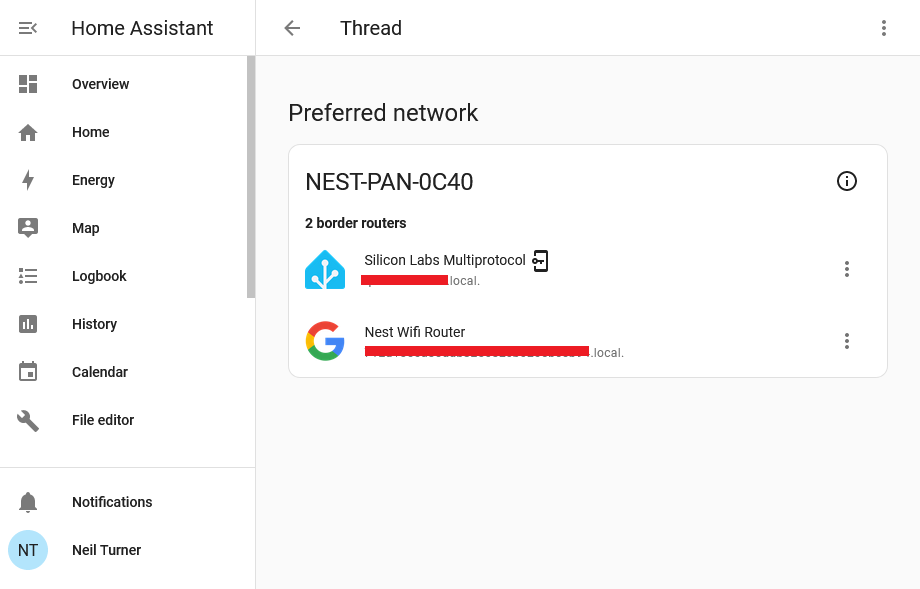Open Silicon Labs Multiprotocol options menu

point(847,269)
